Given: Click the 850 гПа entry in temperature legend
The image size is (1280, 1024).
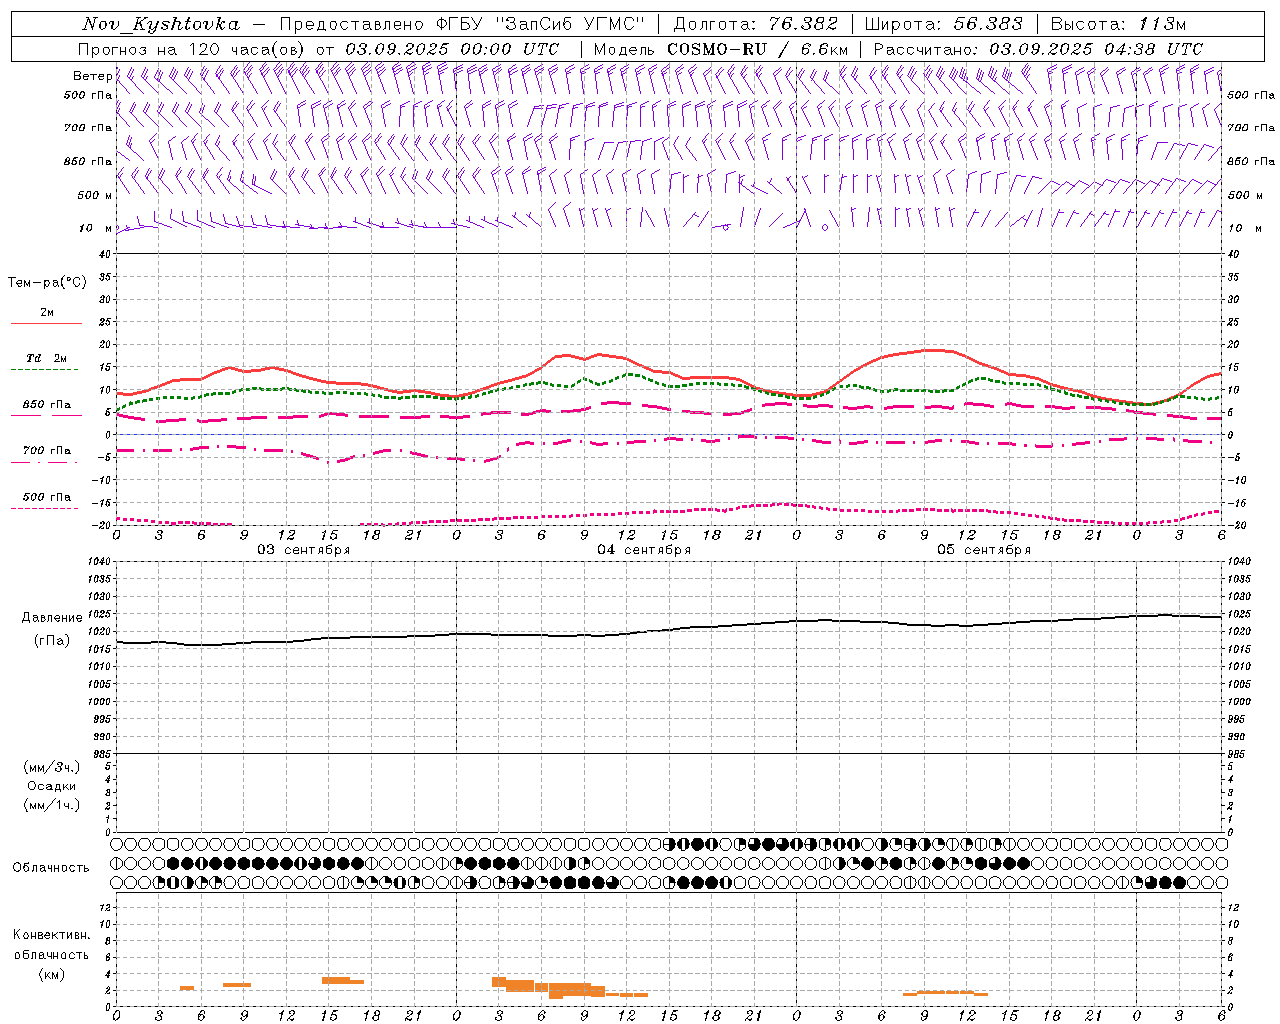Looking at the screenshot, I should coord(46,405).
